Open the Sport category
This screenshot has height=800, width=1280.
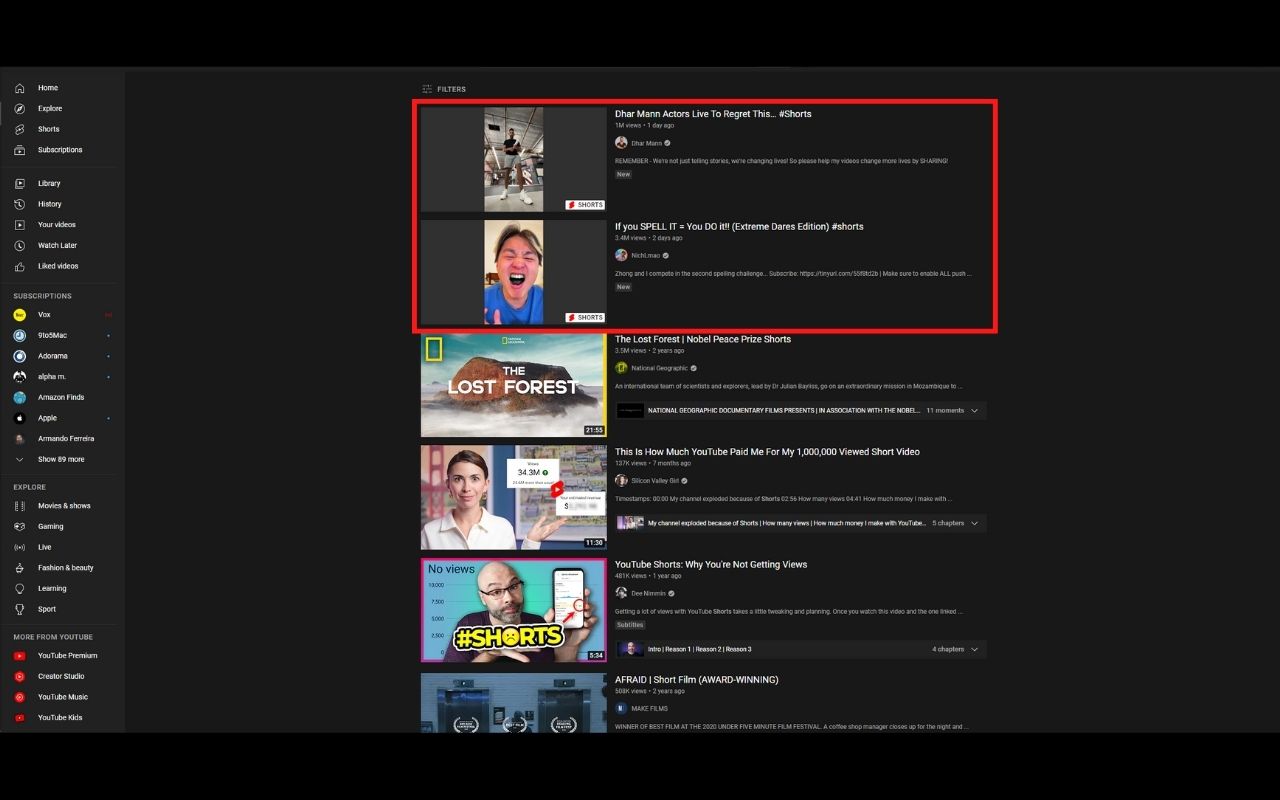(x=46, y=608)
